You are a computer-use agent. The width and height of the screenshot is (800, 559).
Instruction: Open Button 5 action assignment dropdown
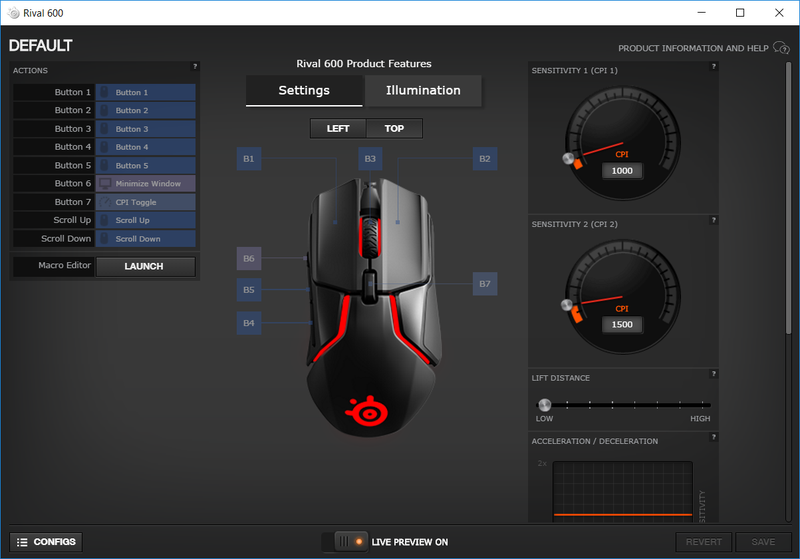[x=145, y=165]
